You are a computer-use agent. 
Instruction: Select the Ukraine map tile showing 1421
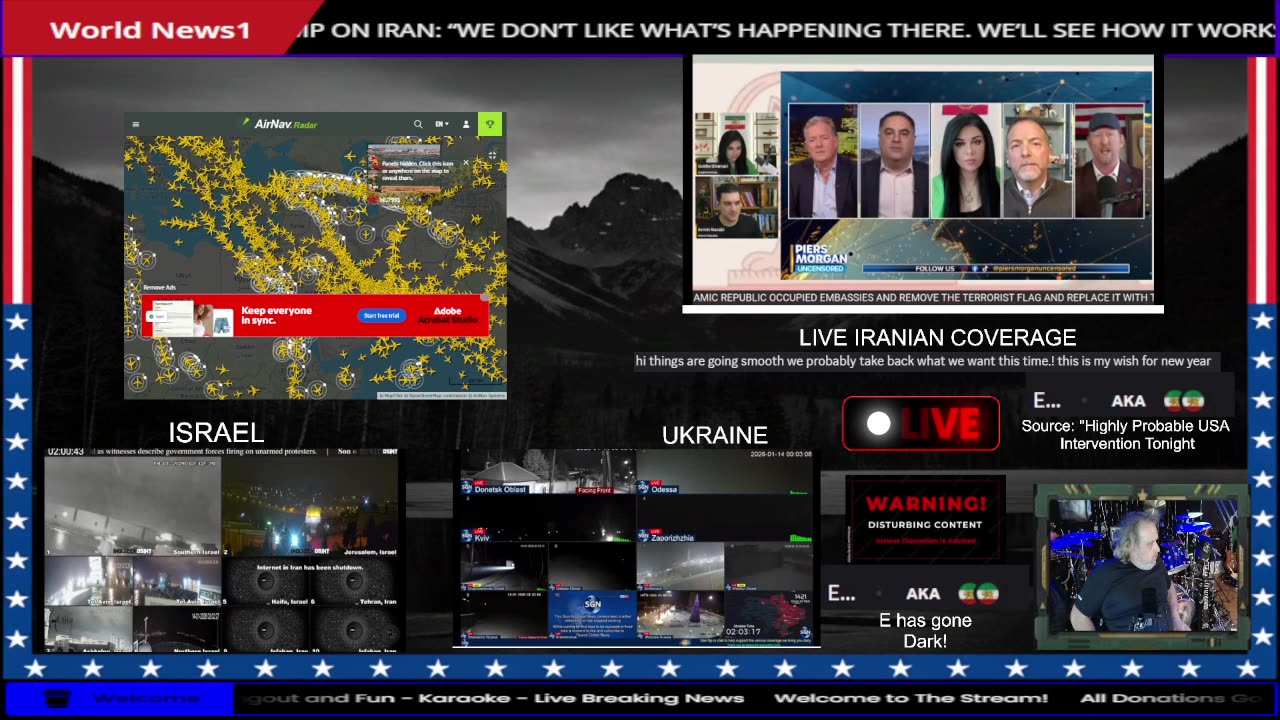tap(768, 615)
